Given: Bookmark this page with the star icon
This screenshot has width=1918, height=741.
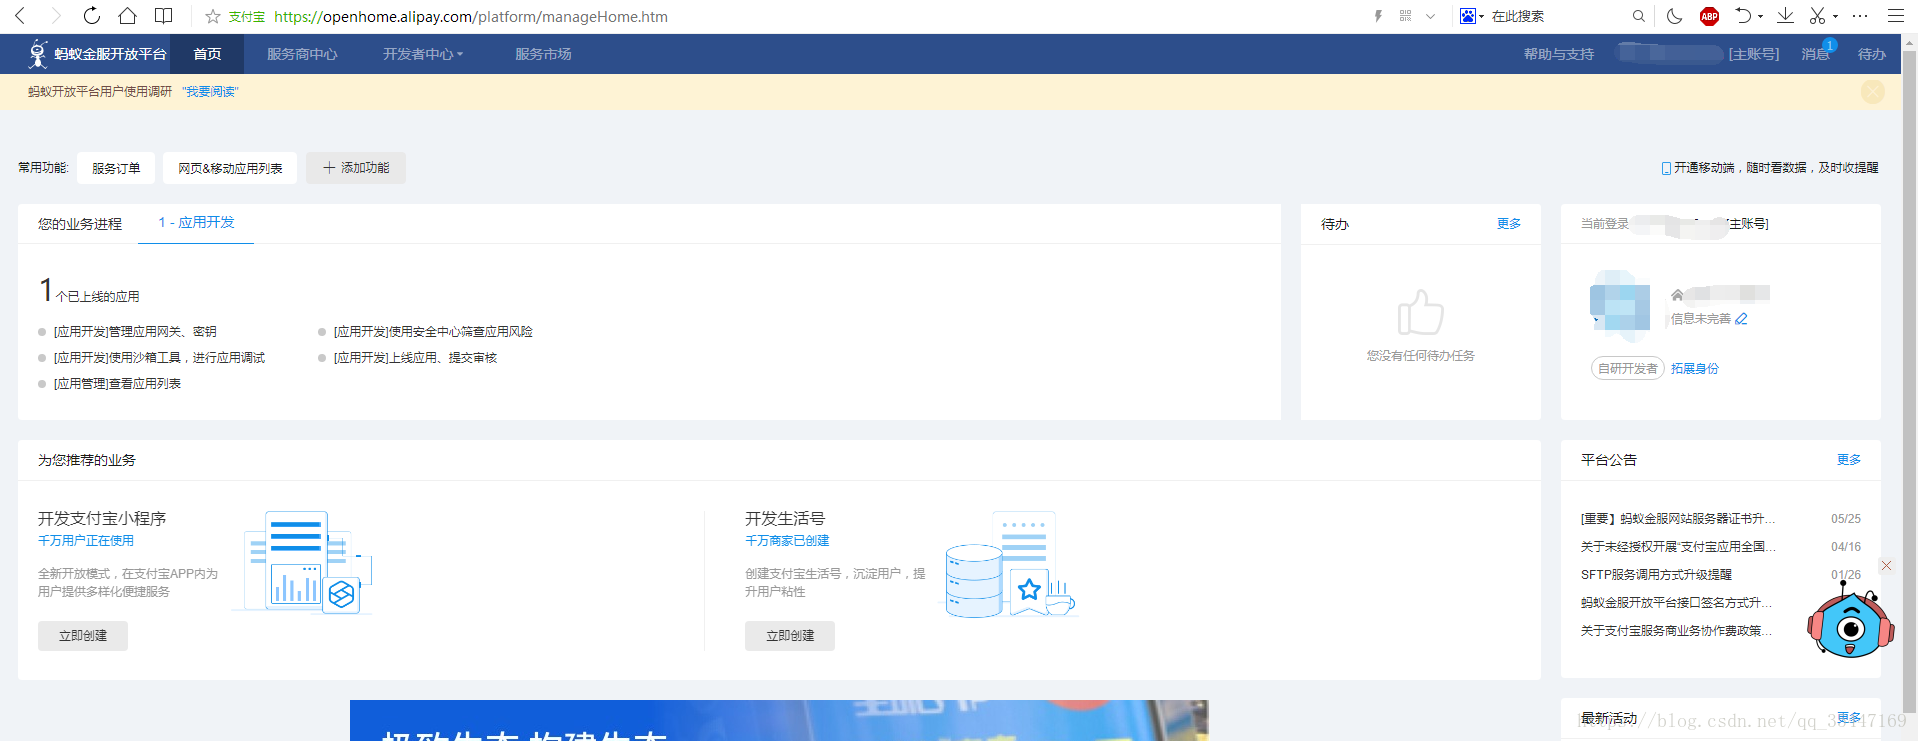Looking at the screenshot, I should click(x=213, y=16).
